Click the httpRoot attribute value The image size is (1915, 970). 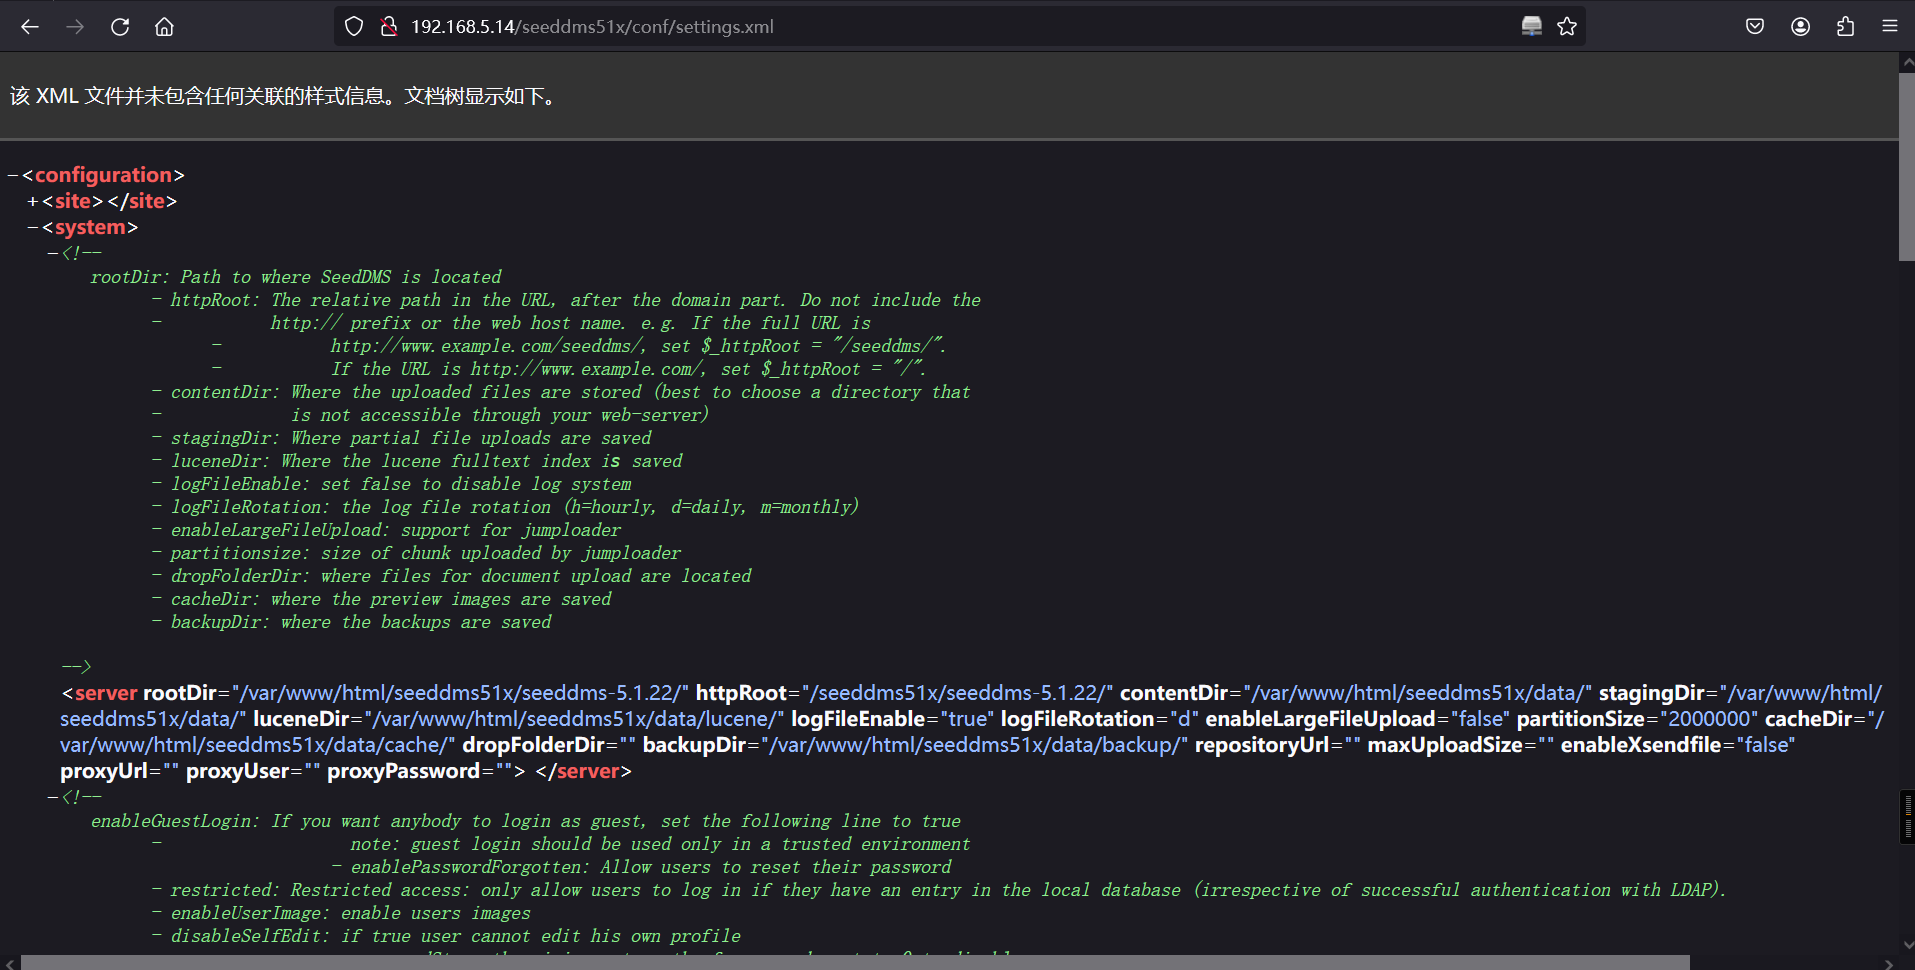pos(957,693)
